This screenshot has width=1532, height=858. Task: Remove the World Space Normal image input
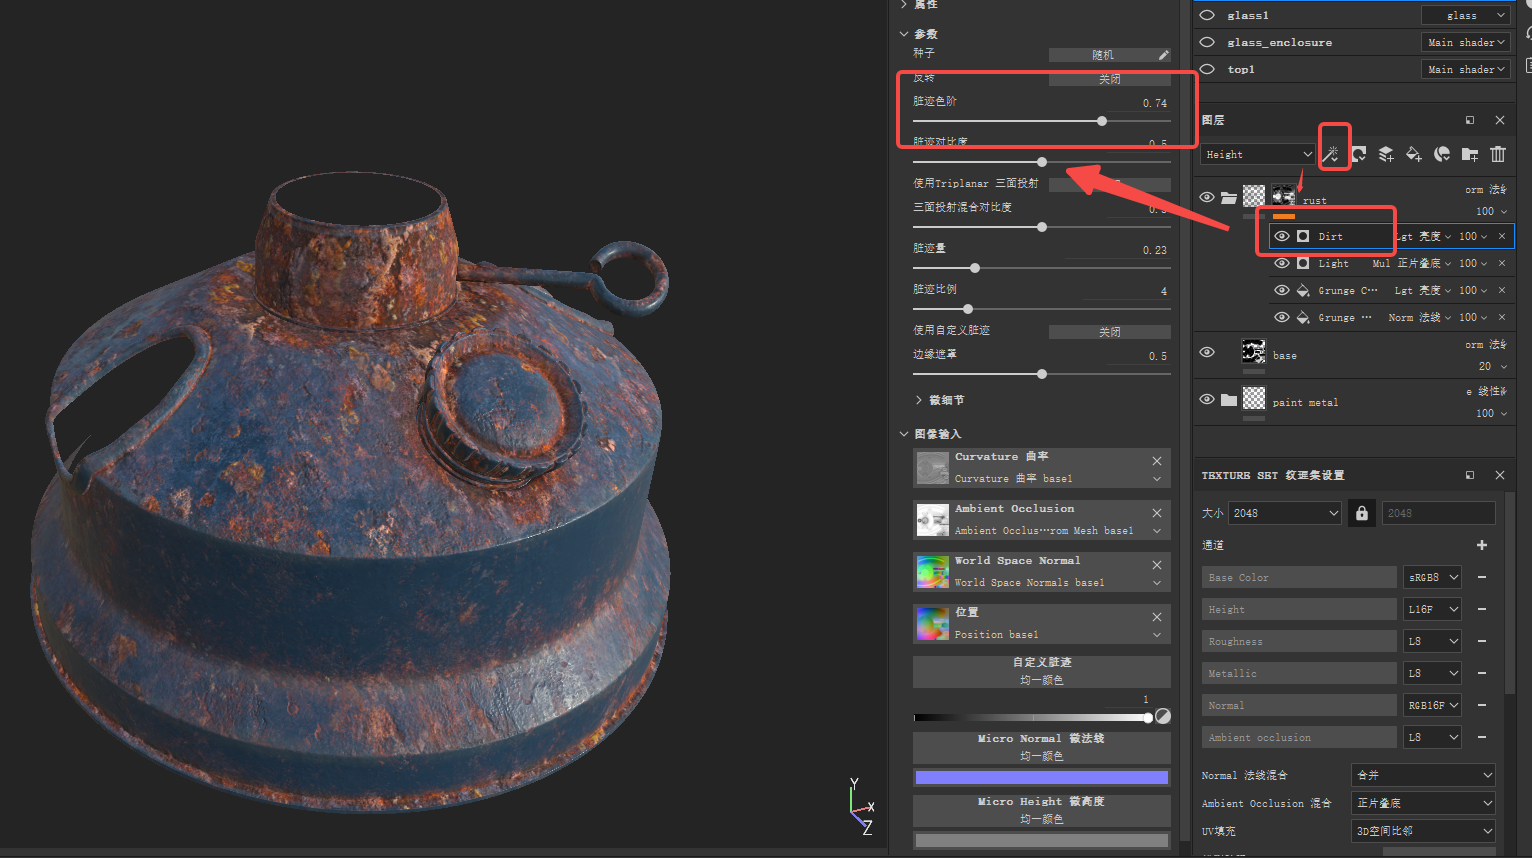click(x=1157, y=565)
